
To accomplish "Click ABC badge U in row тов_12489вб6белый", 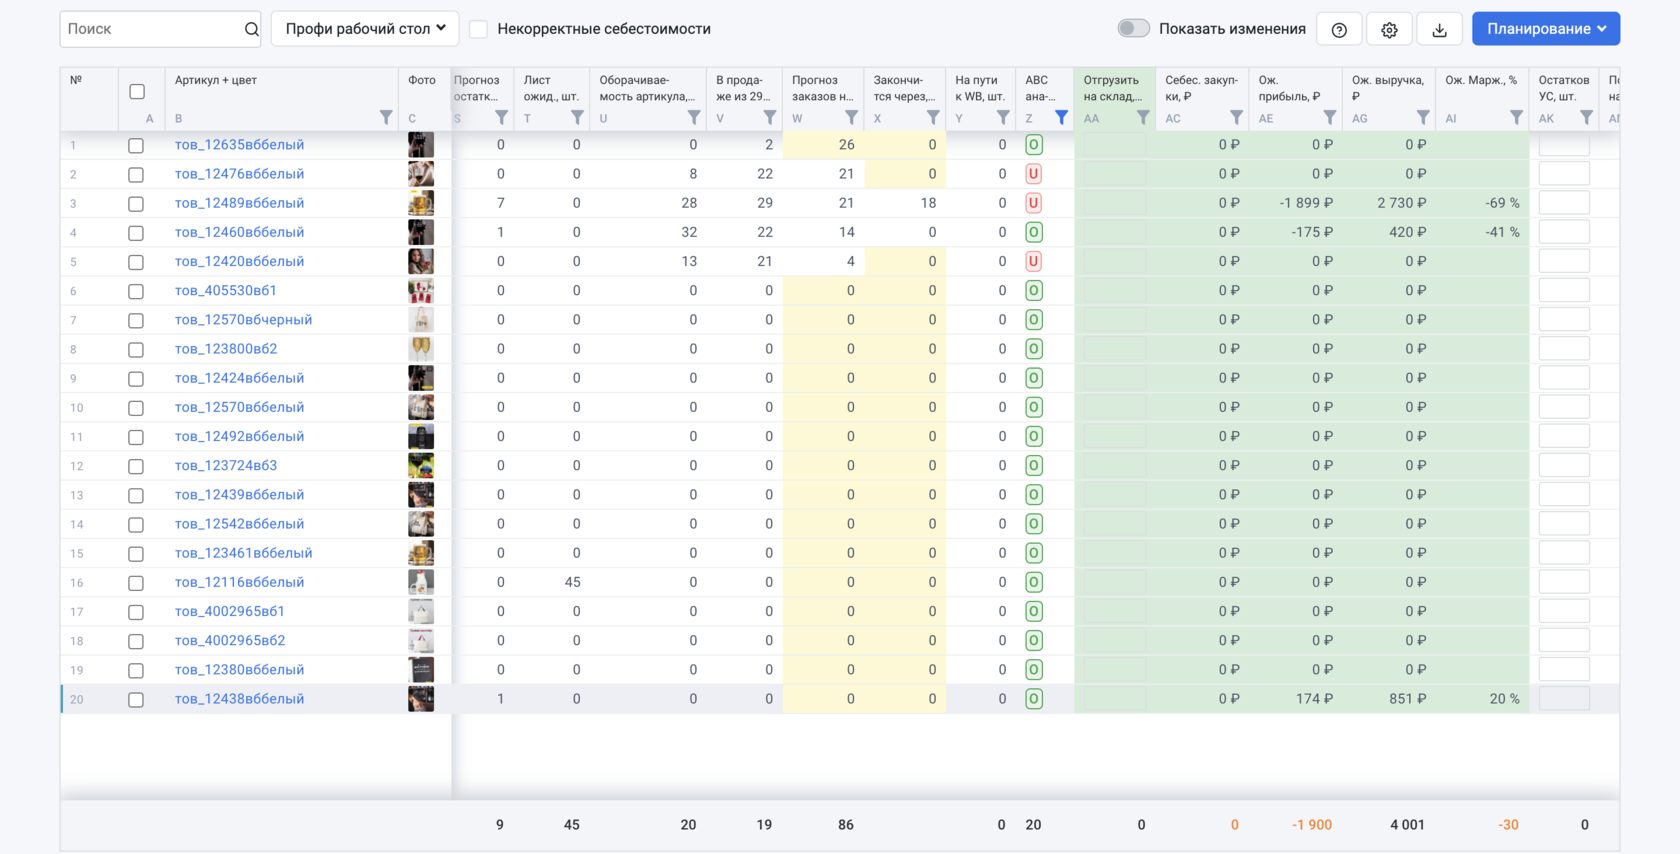I will click(1034, 203).
